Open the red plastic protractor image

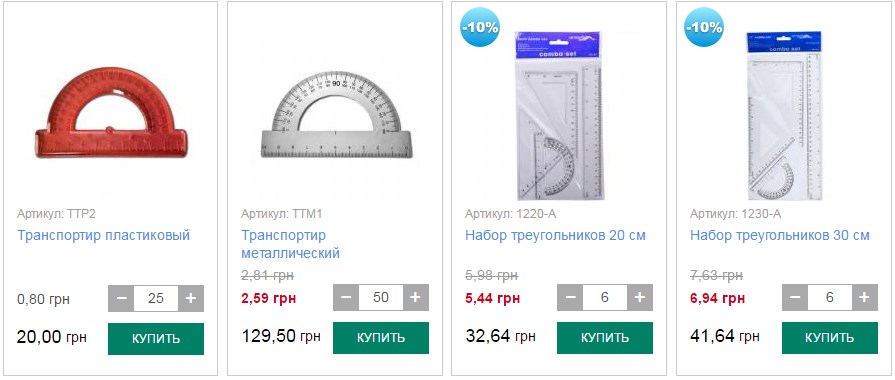coord(111,113)
